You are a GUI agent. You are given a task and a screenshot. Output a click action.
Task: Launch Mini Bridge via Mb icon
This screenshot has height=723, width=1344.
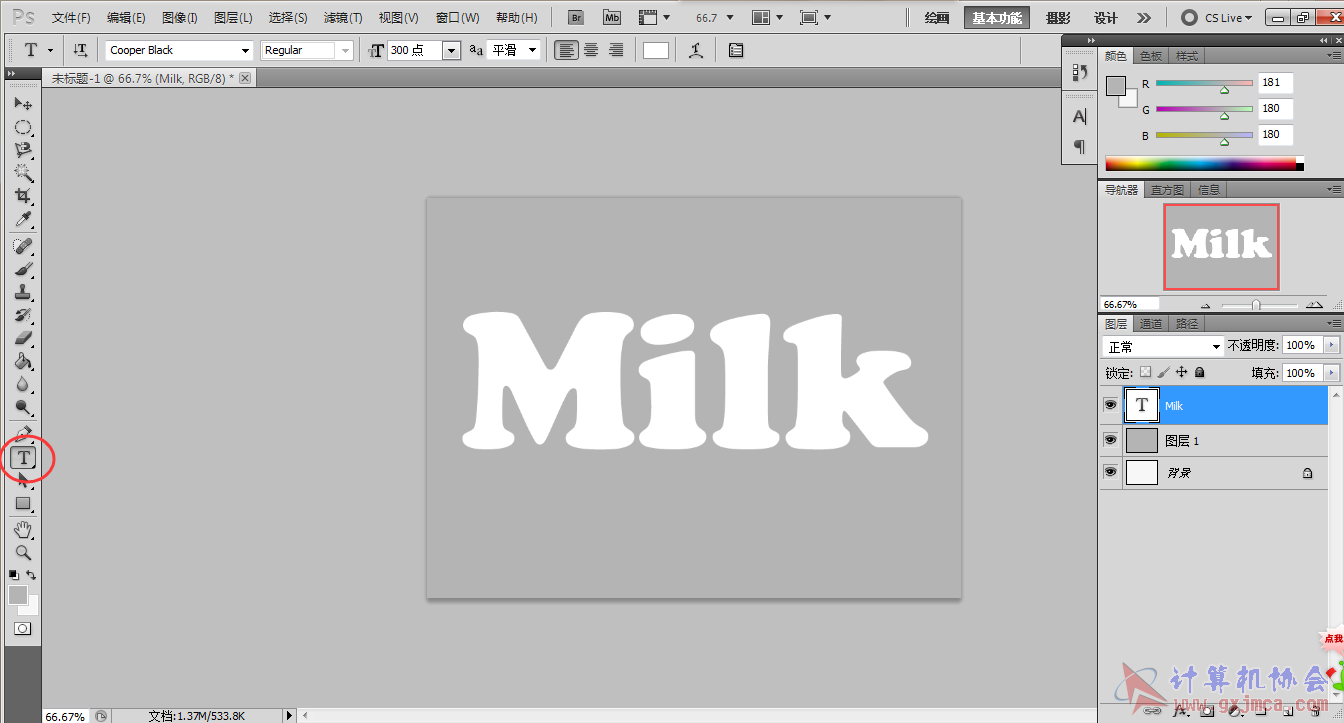[612, 18]
